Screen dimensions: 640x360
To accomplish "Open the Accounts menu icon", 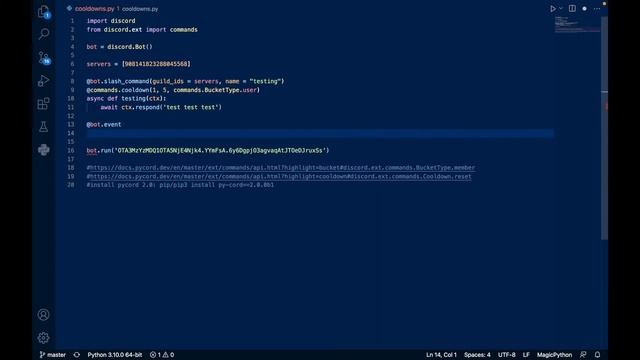I will [x=44, y=315].
